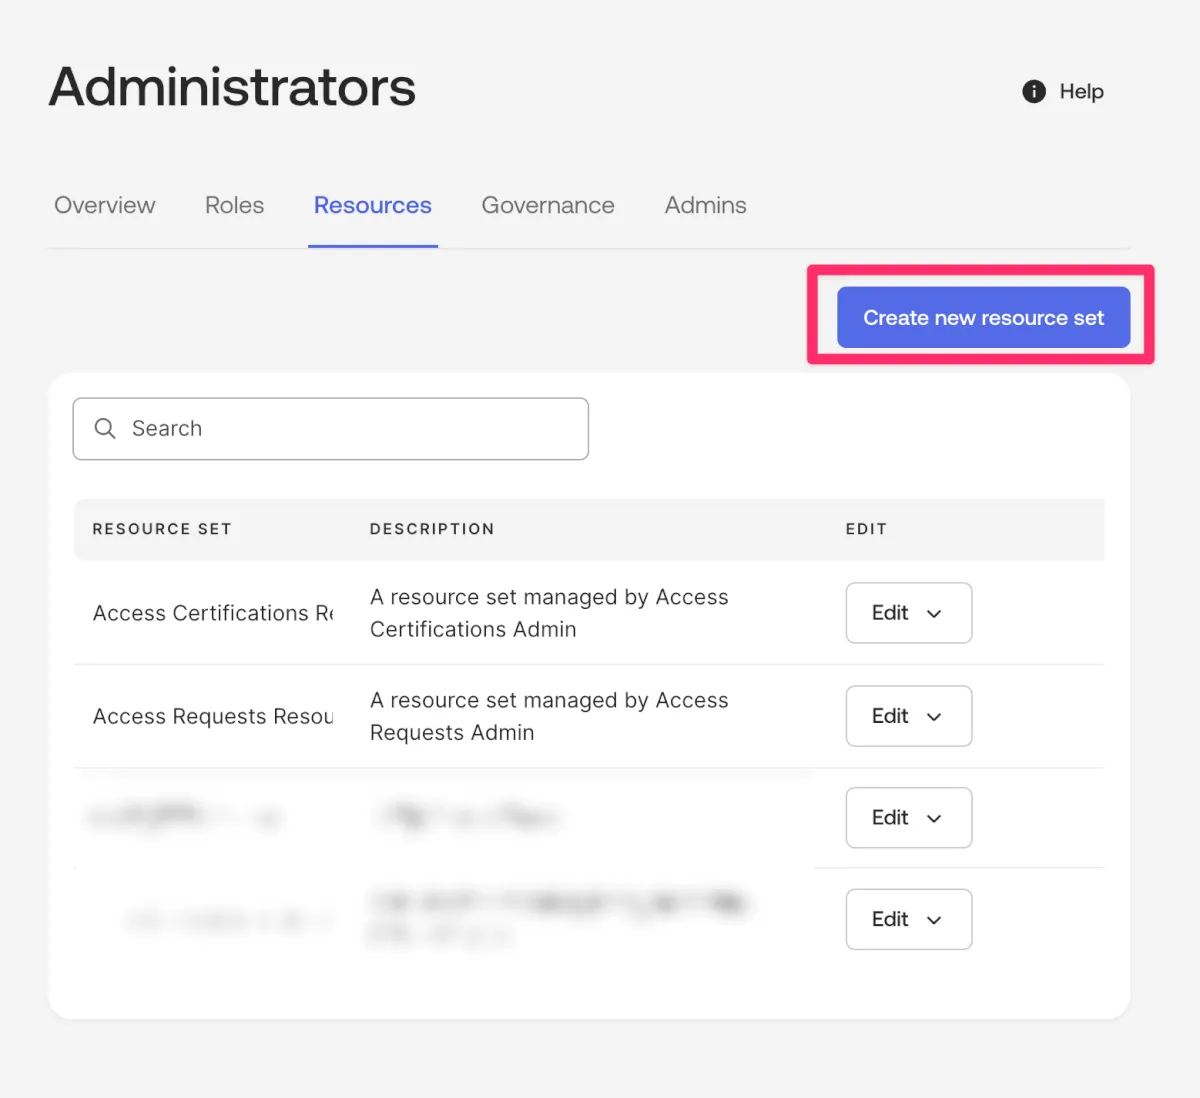Expand Edit dropdown for Access Requests row
This screenshot has height=1098, width=1200.
coord(908,716)
